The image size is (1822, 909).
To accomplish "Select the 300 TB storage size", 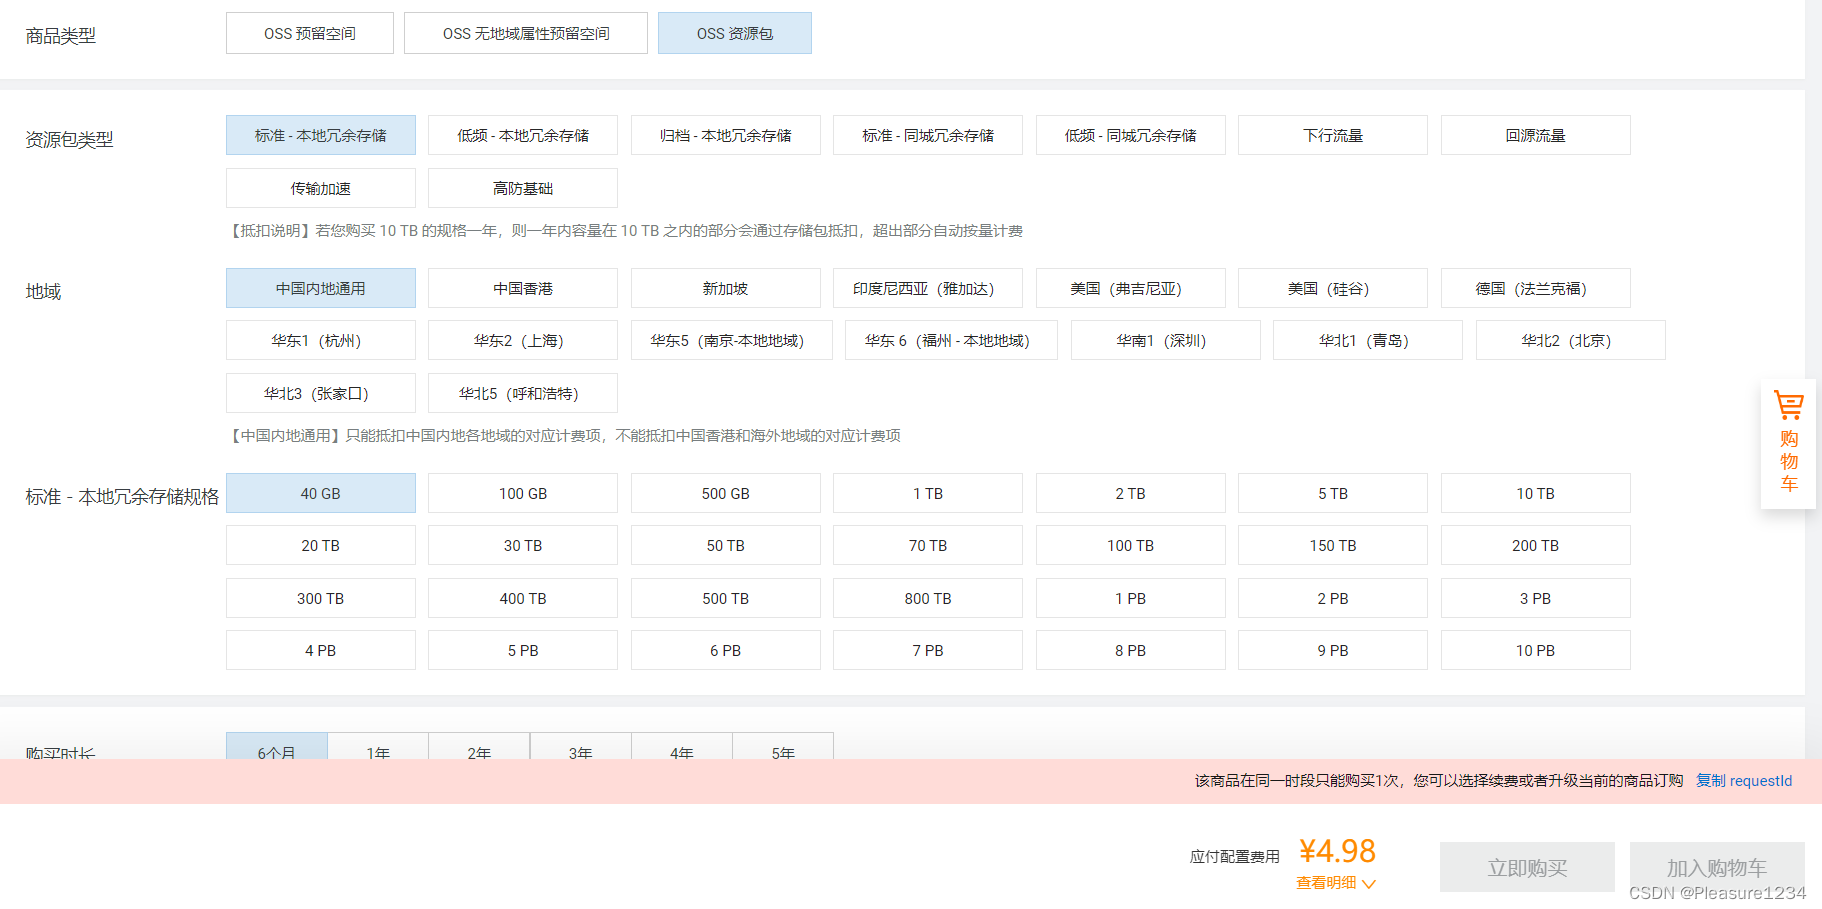I will click(x=321, y=598).
